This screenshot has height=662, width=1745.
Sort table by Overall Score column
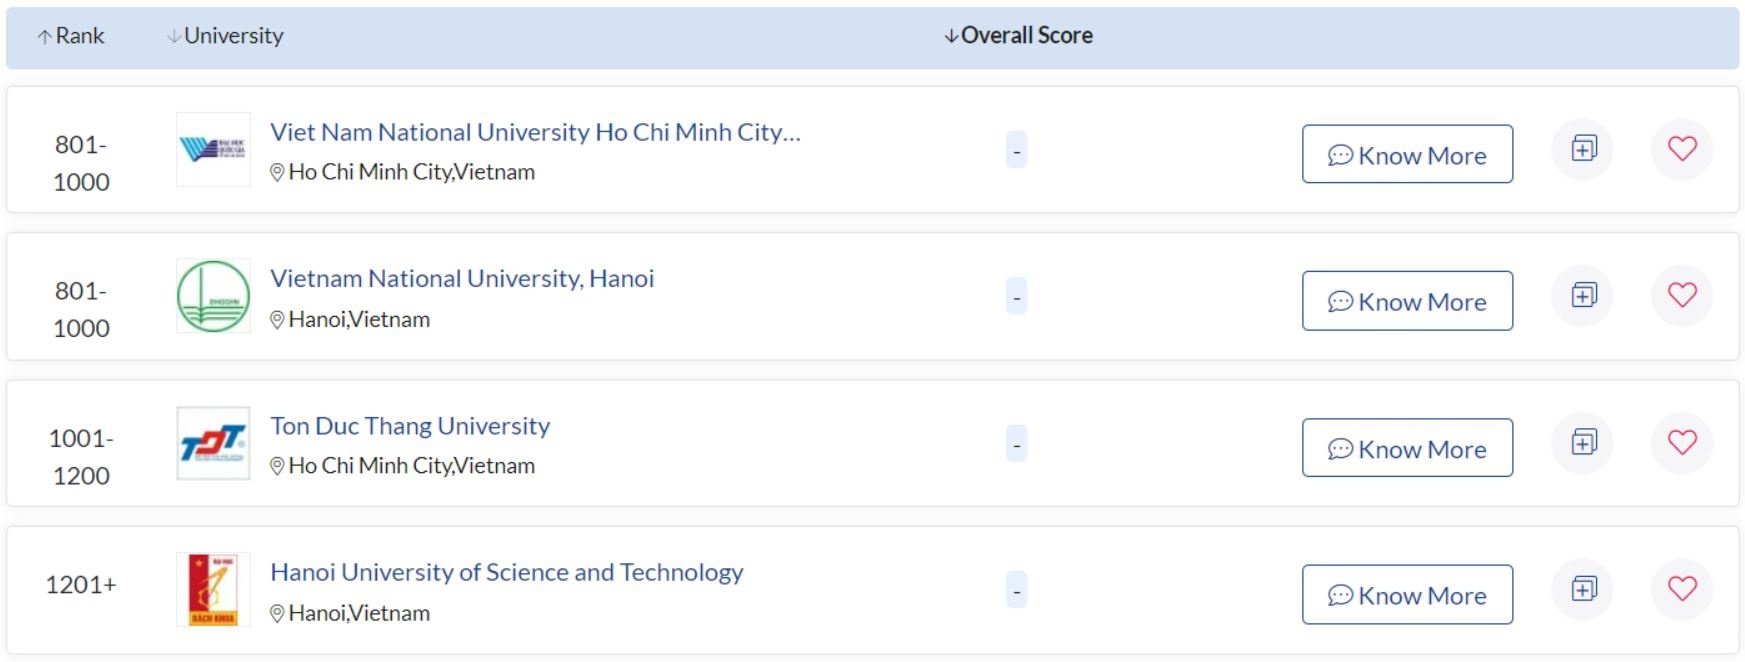pyautogui.click(x=1018, y=36)
